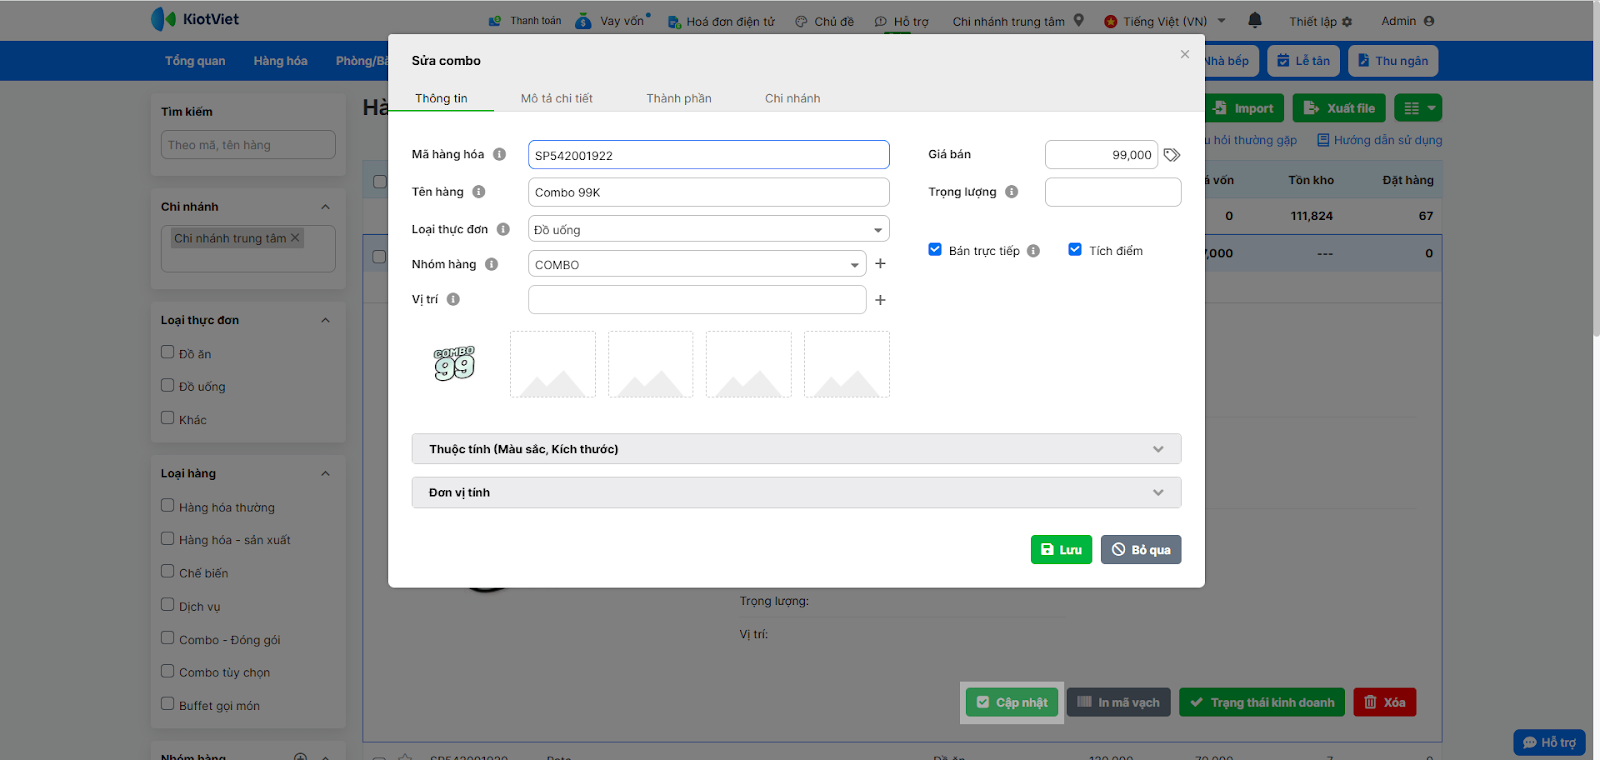Check the Chế biến filter
Image resolution: width=1600 pixels, height=760 pixels.
click(168, 572)
